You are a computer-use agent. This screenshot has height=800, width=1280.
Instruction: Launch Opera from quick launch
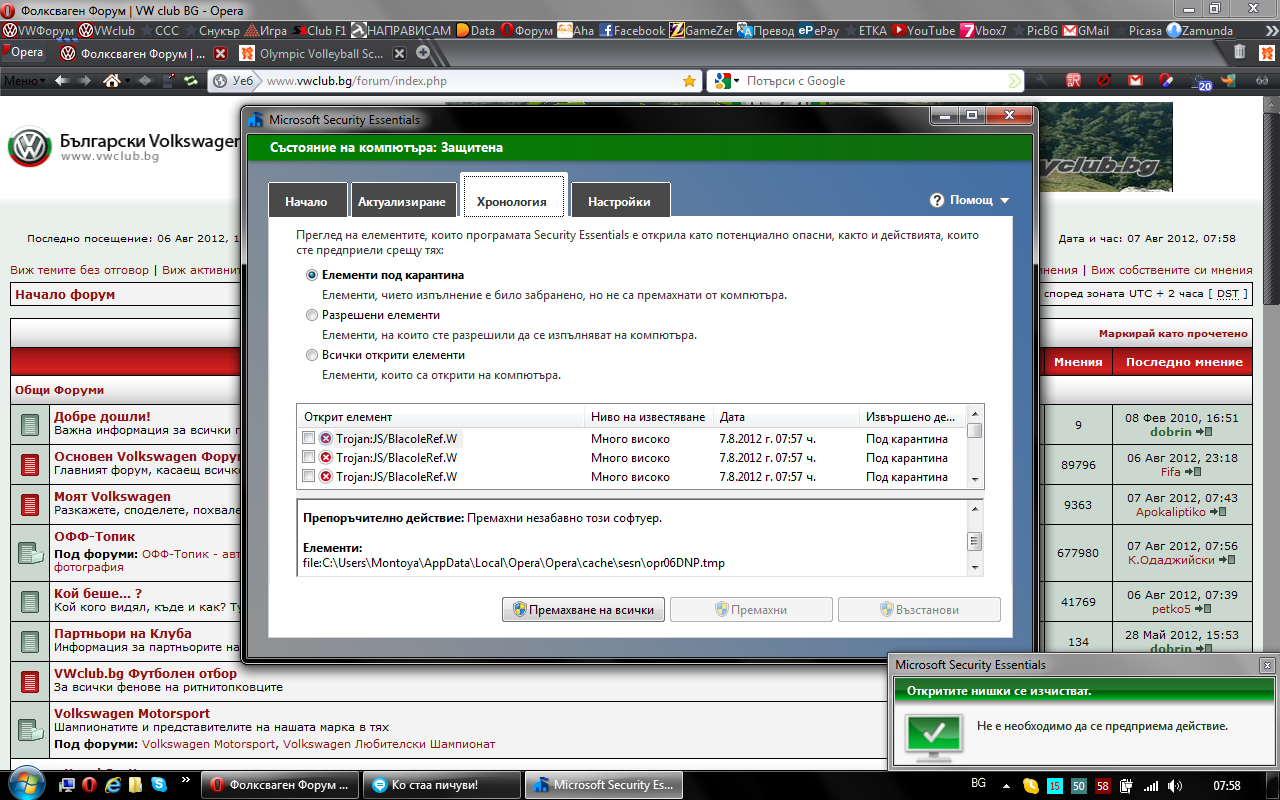[x=88, y=785]
